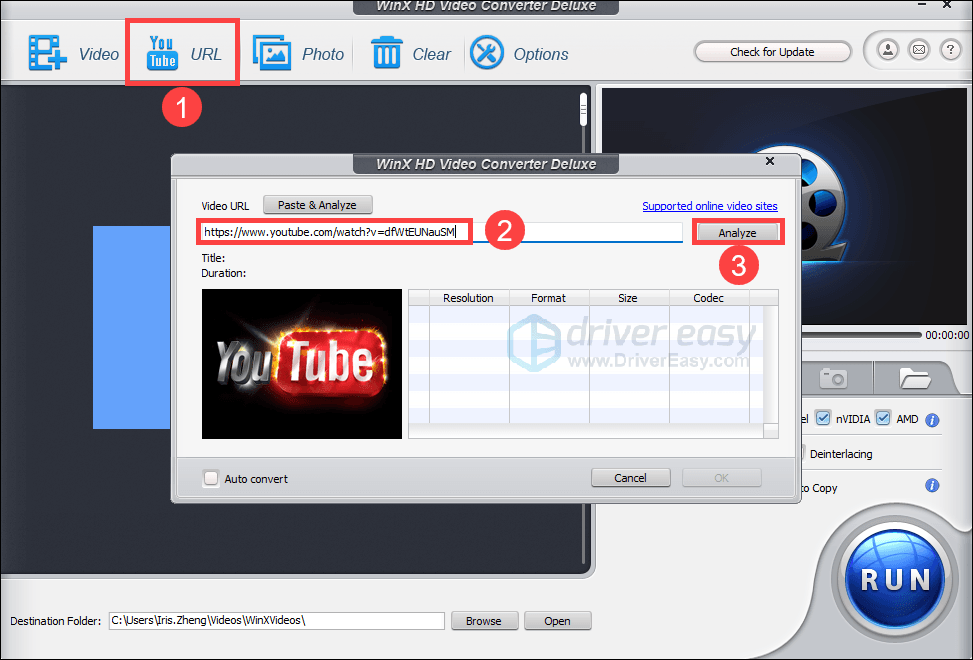Click info icon next to AMD
Viewport: 973px width, 660px height.
click(932, 420)
